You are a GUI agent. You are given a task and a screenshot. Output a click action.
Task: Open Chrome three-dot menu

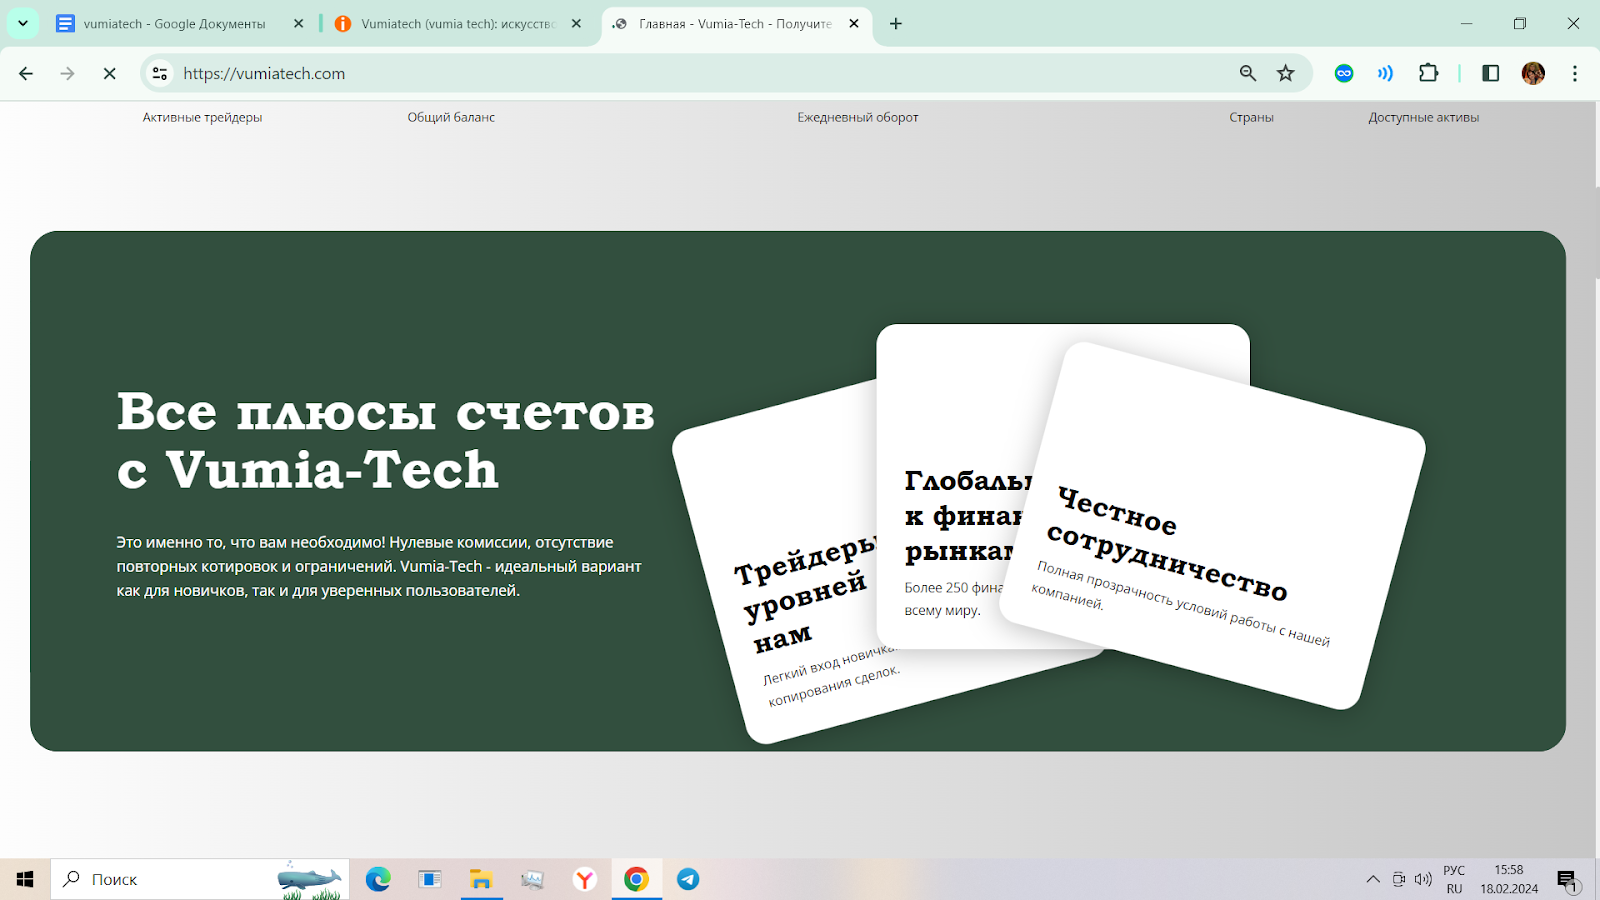tap(1575, 73)
